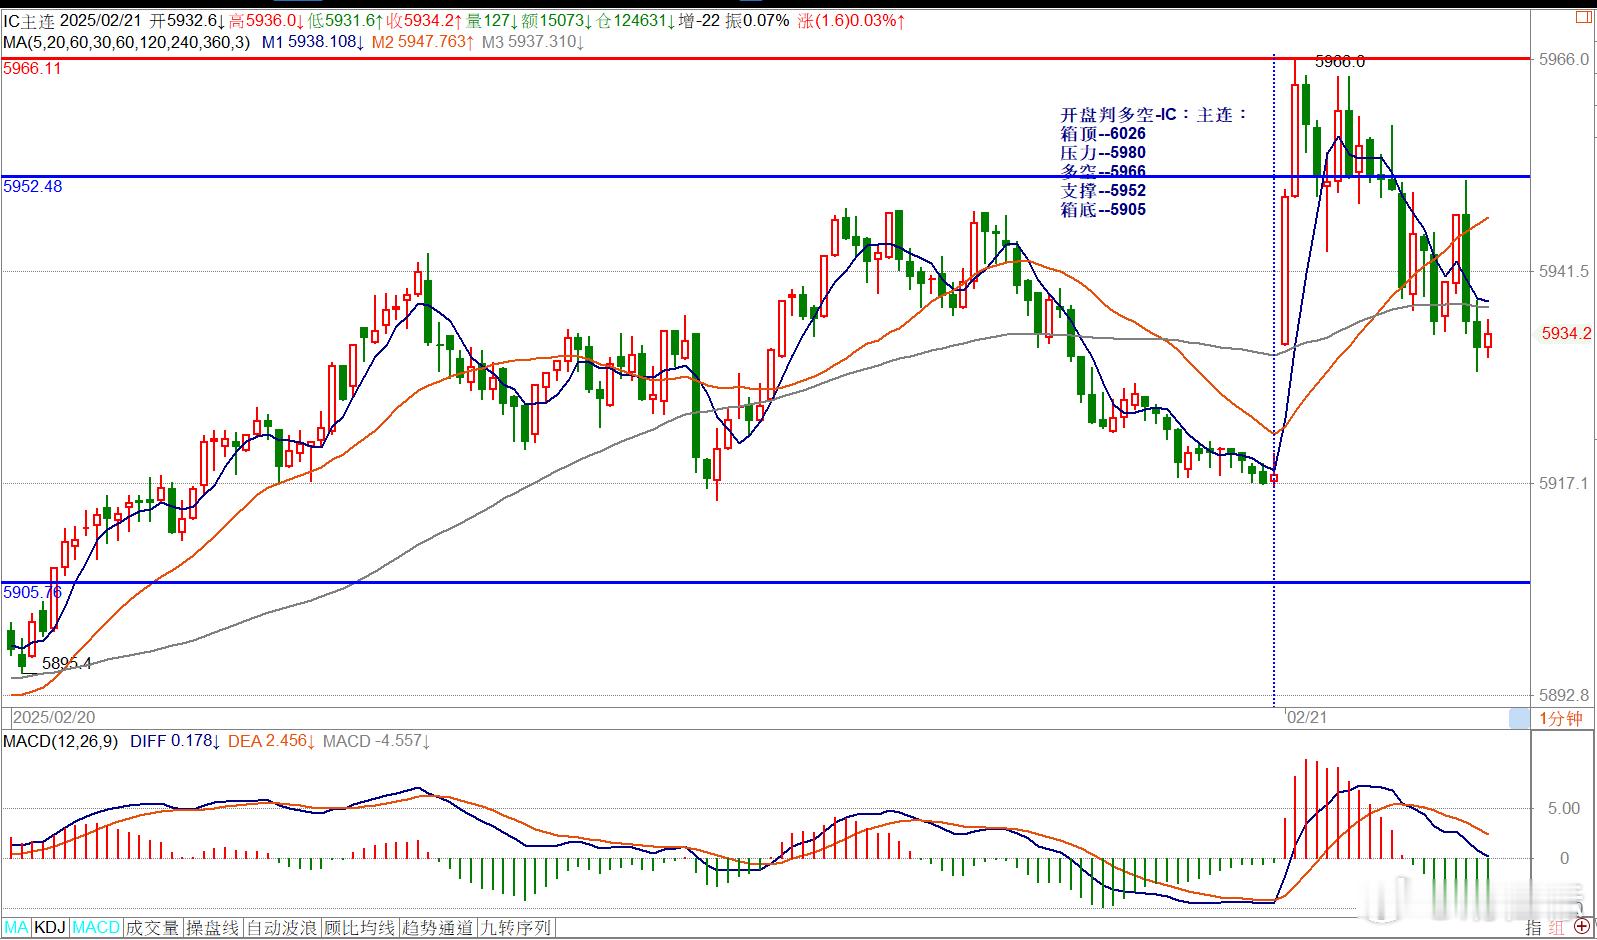Select the 九转序列 indicator tab
1597x940 pixels.
coord(516,928)
